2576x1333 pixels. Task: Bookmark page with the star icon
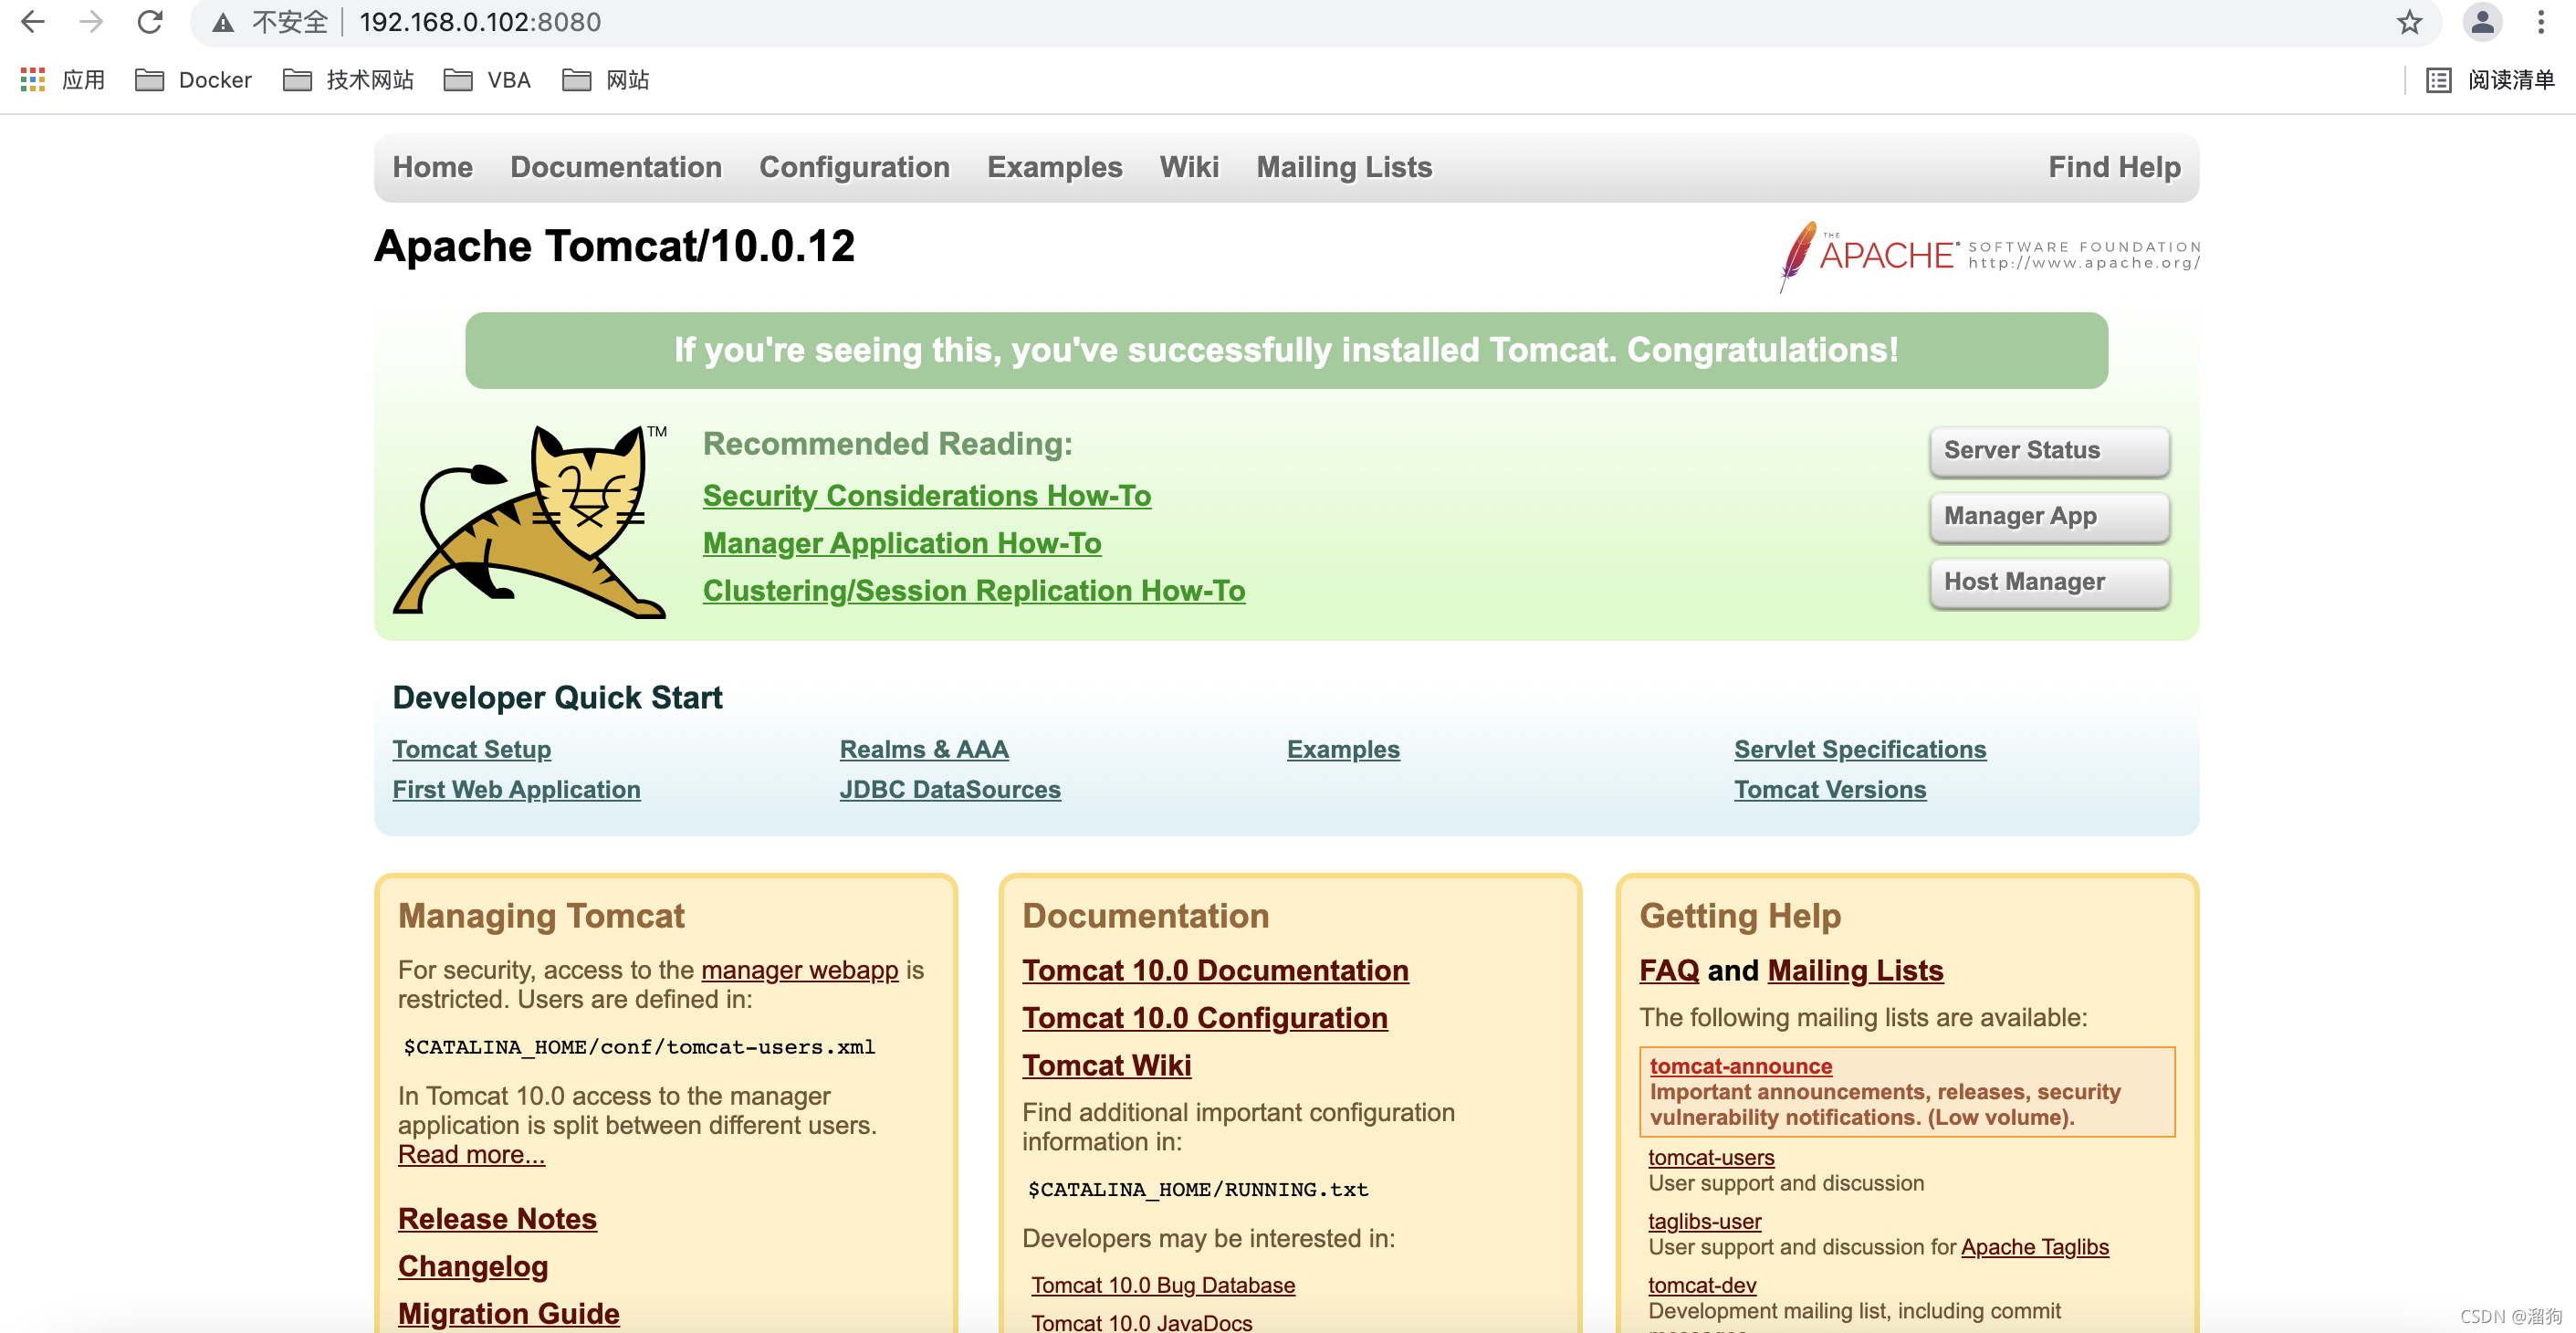[x=2409, y=22]
